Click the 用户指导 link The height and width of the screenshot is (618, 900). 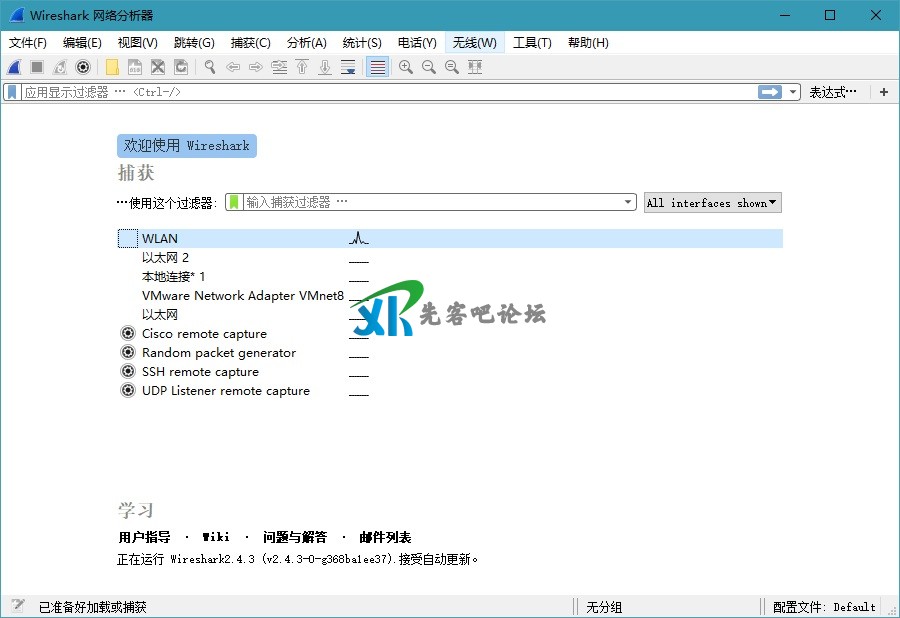[144, 537]
